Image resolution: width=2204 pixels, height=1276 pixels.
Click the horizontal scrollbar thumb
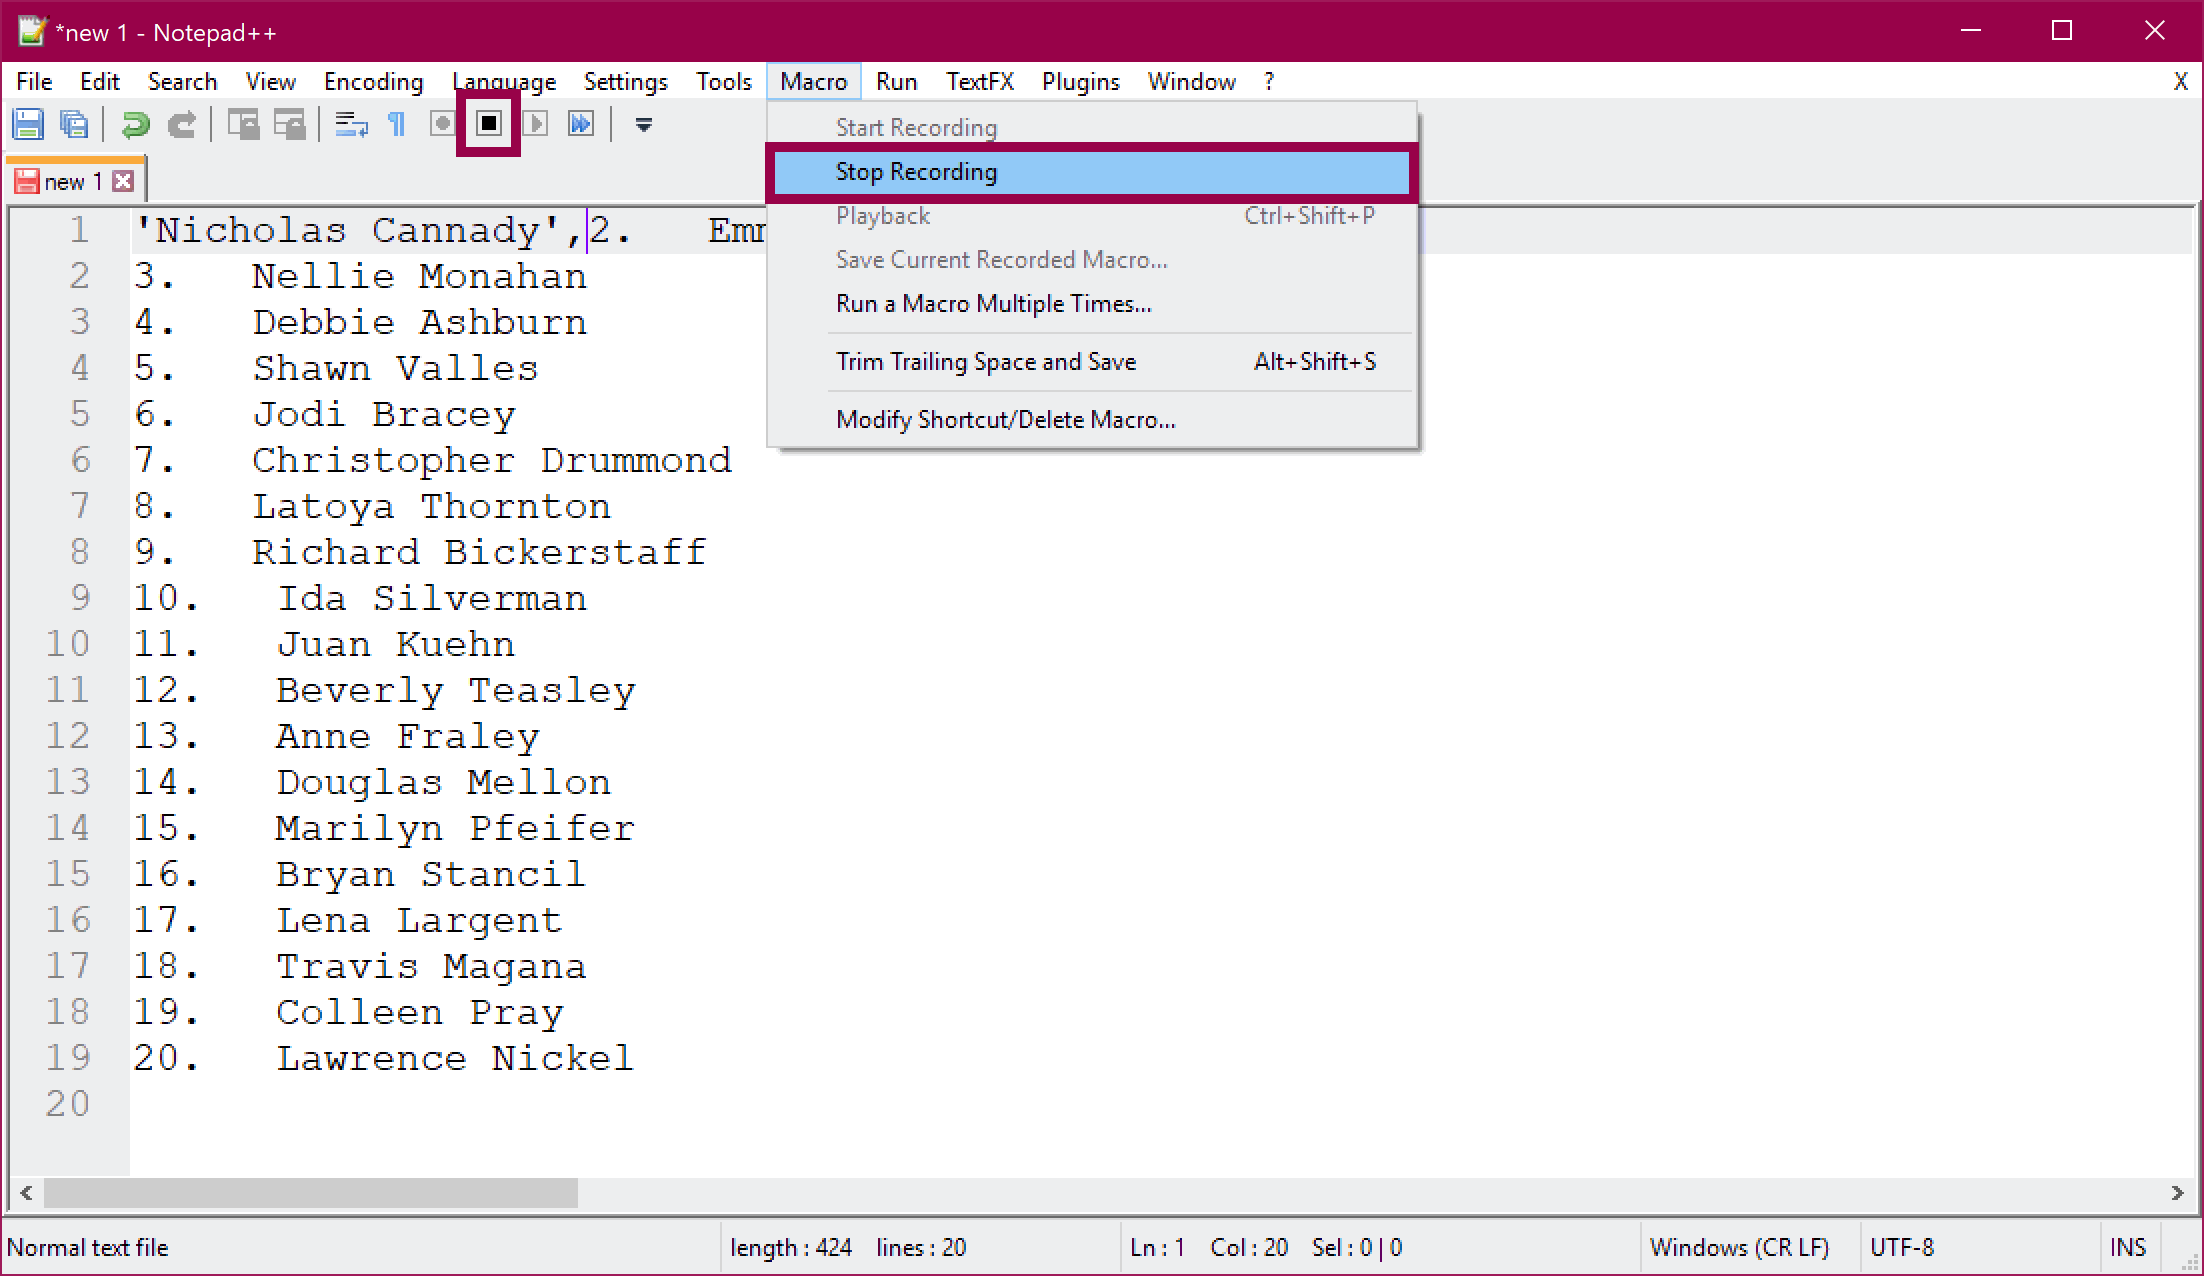click(310, 1192)
